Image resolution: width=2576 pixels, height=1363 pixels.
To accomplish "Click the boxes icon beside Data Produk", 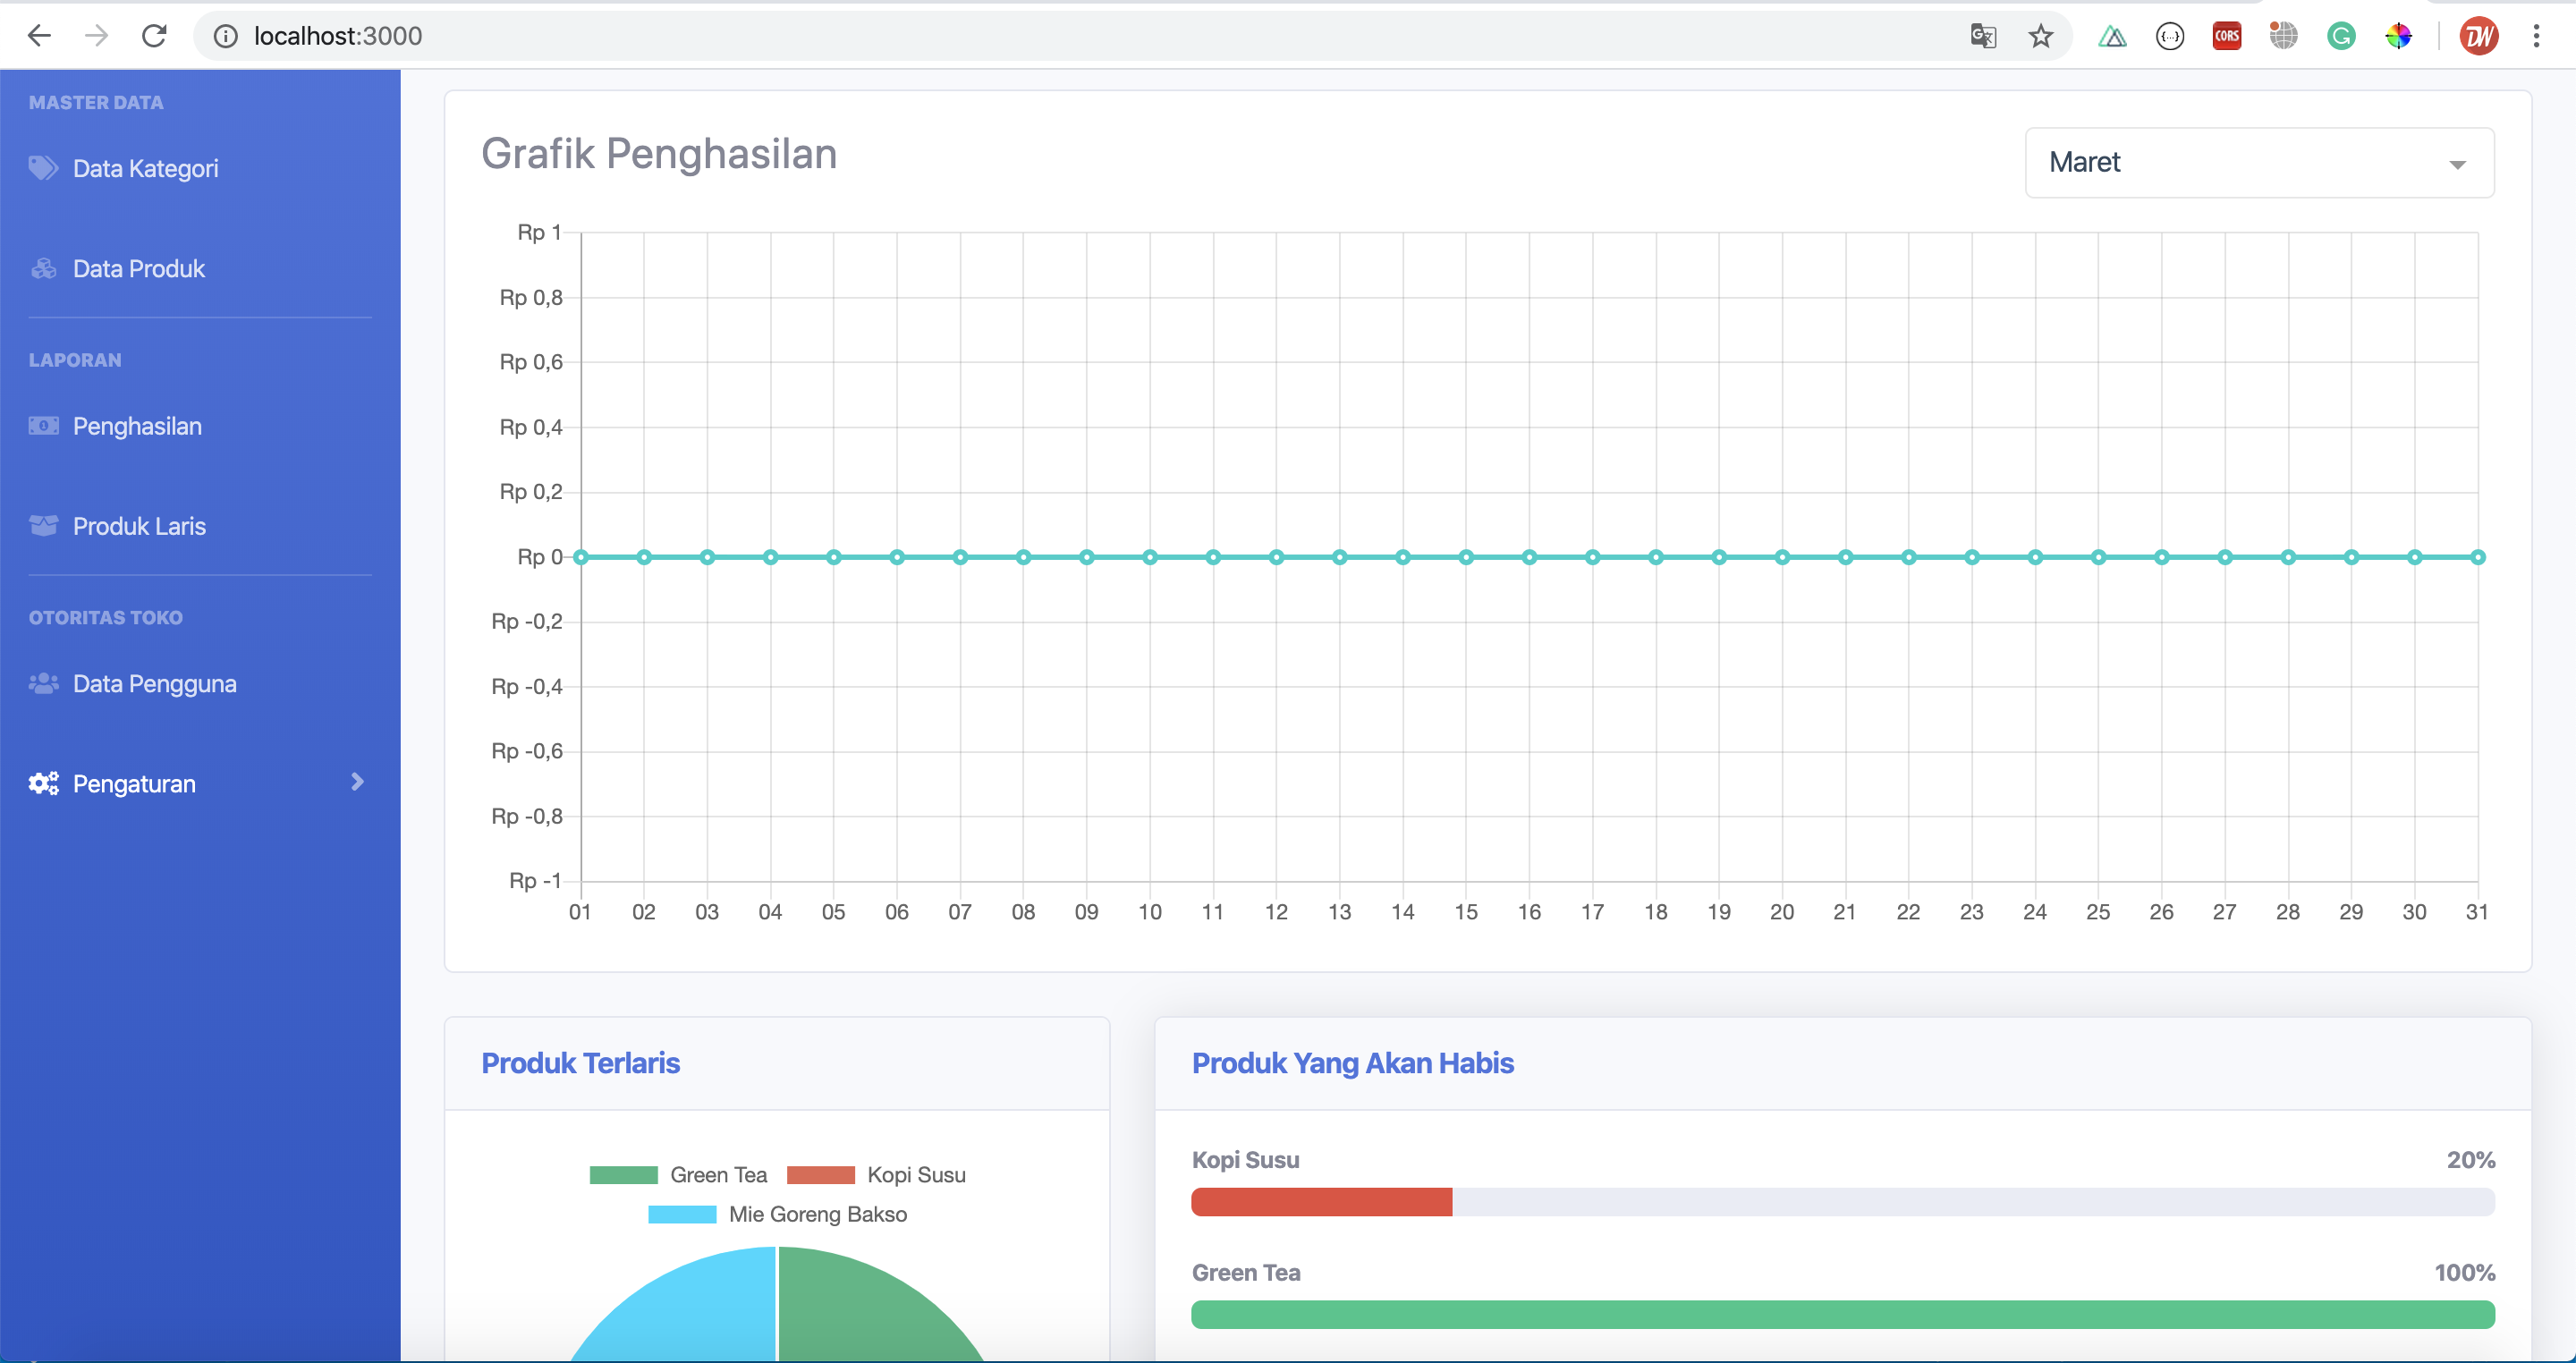I will (43, 268).
